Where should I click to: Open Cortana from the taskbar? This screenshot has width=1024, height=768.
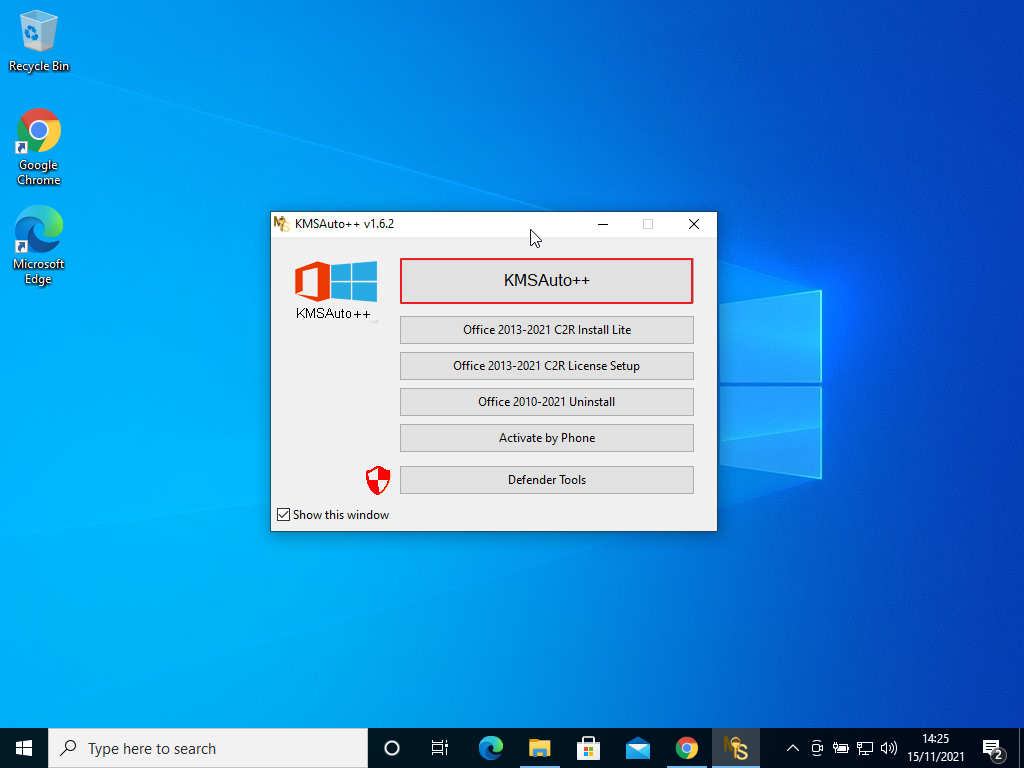(x=392, y=748)
